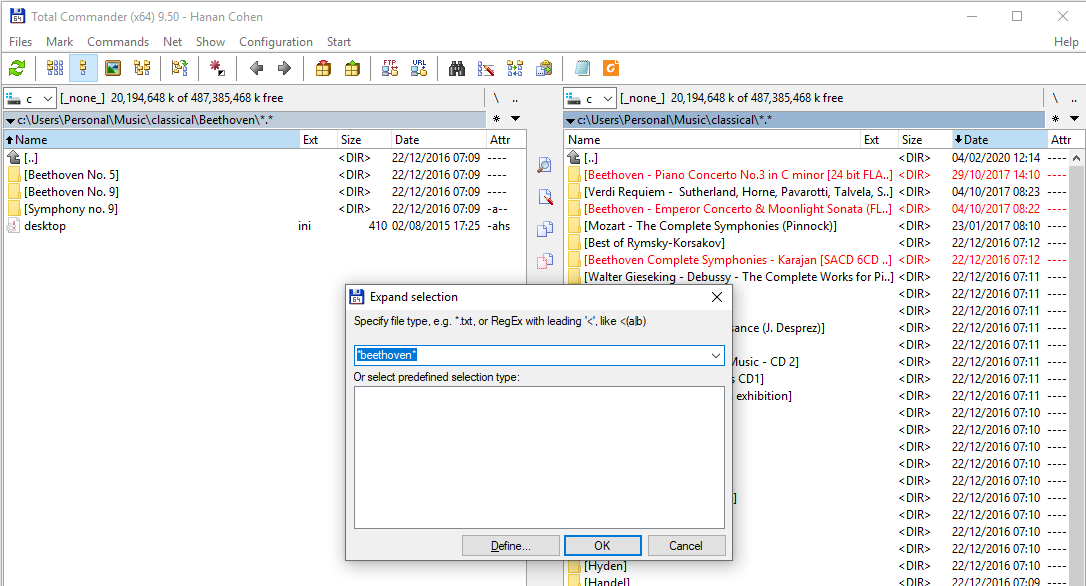Click the predefined selection type list box

[x=539, y=457]
